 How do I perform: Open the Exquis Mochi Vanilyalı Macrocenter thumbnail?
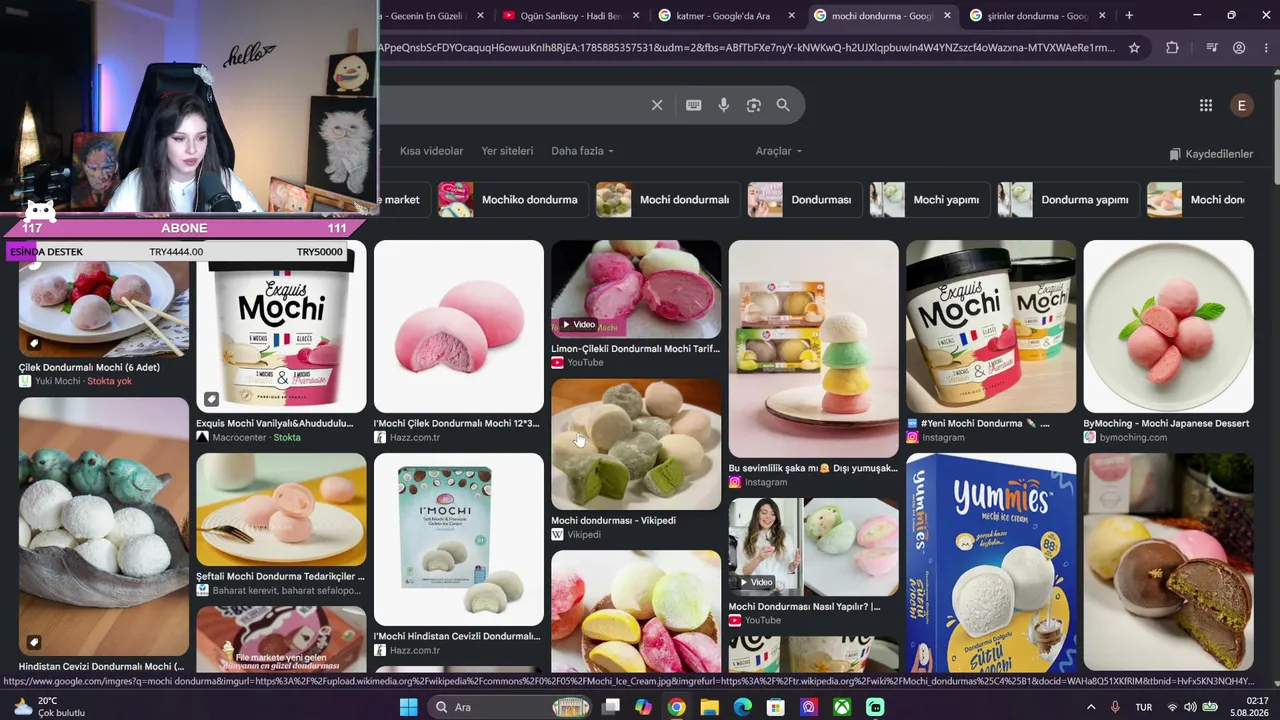281,326
